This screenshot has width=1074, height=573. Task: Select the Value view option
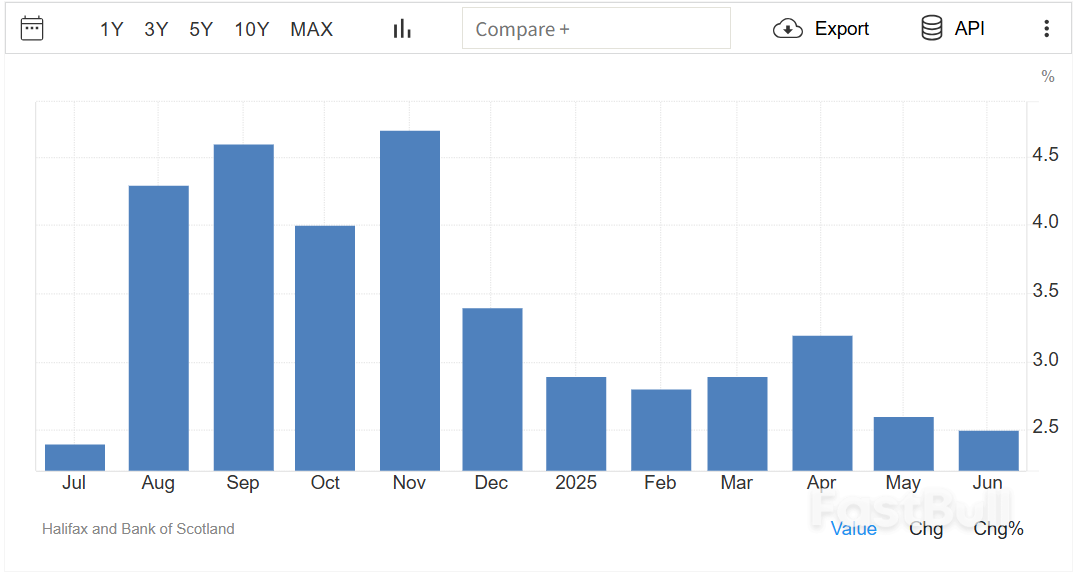[x=853, y=529]
